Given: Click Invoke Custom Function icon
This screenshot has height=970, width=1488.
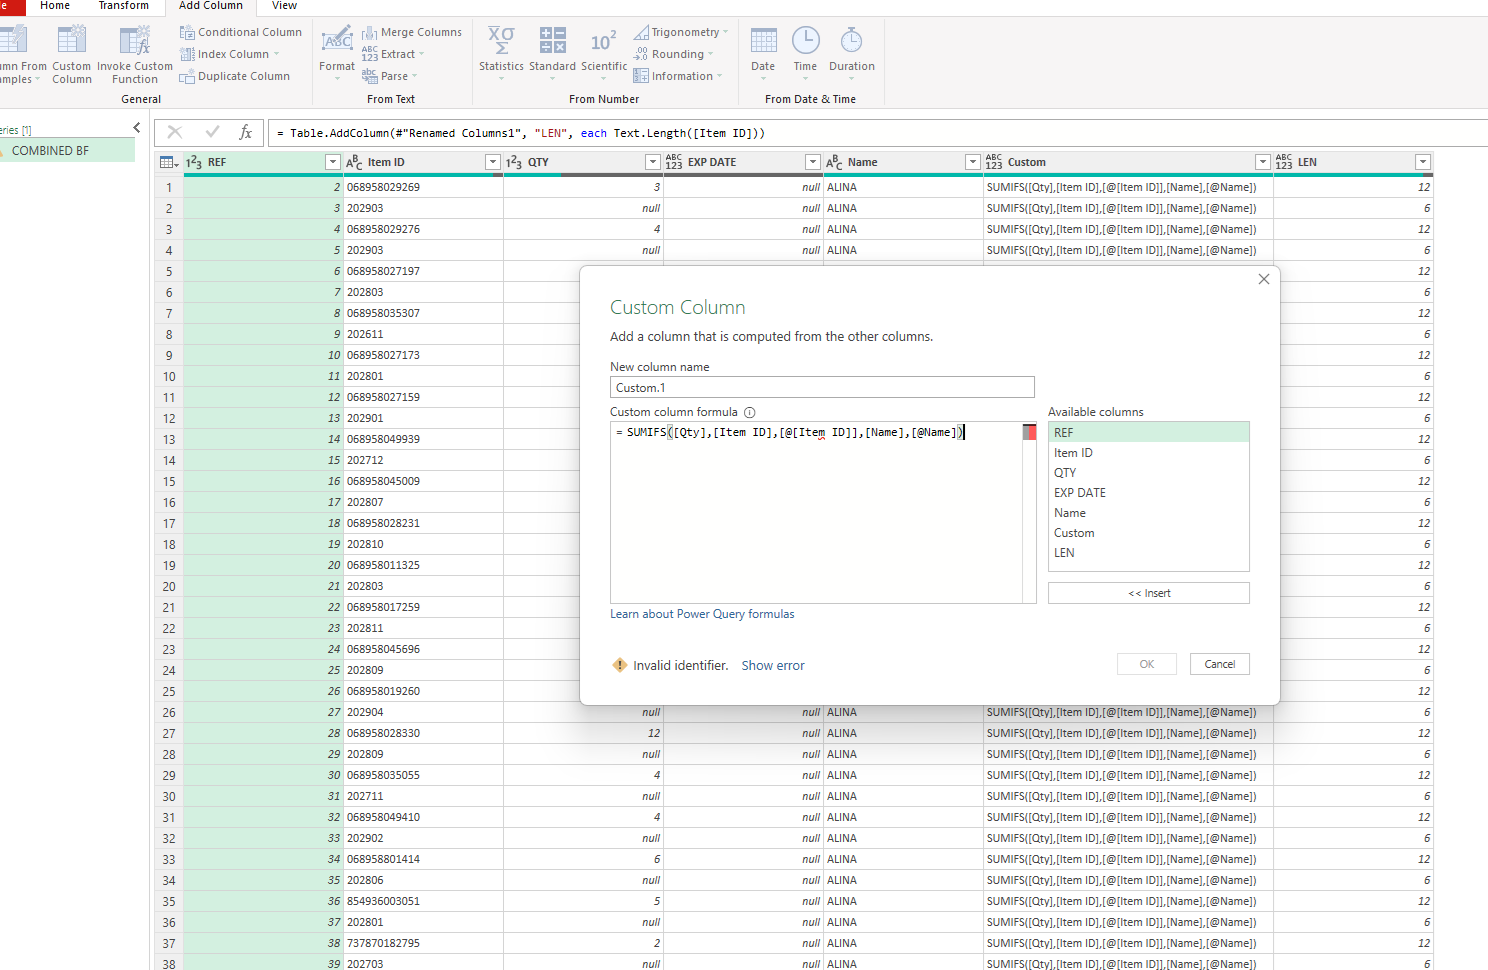Looking at the screenshot, I should [134, 54].
